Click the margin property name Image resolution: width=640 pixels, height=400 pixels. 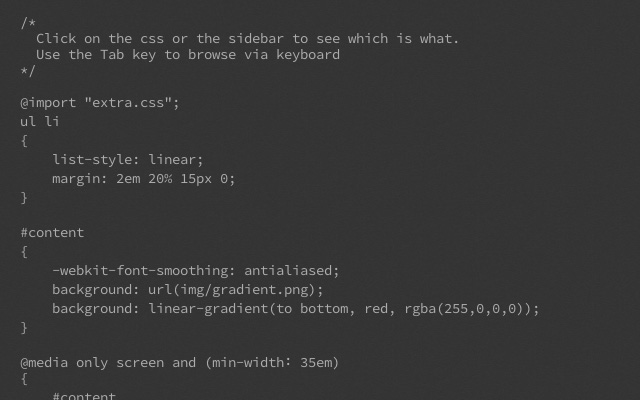(x=76, y=179)
